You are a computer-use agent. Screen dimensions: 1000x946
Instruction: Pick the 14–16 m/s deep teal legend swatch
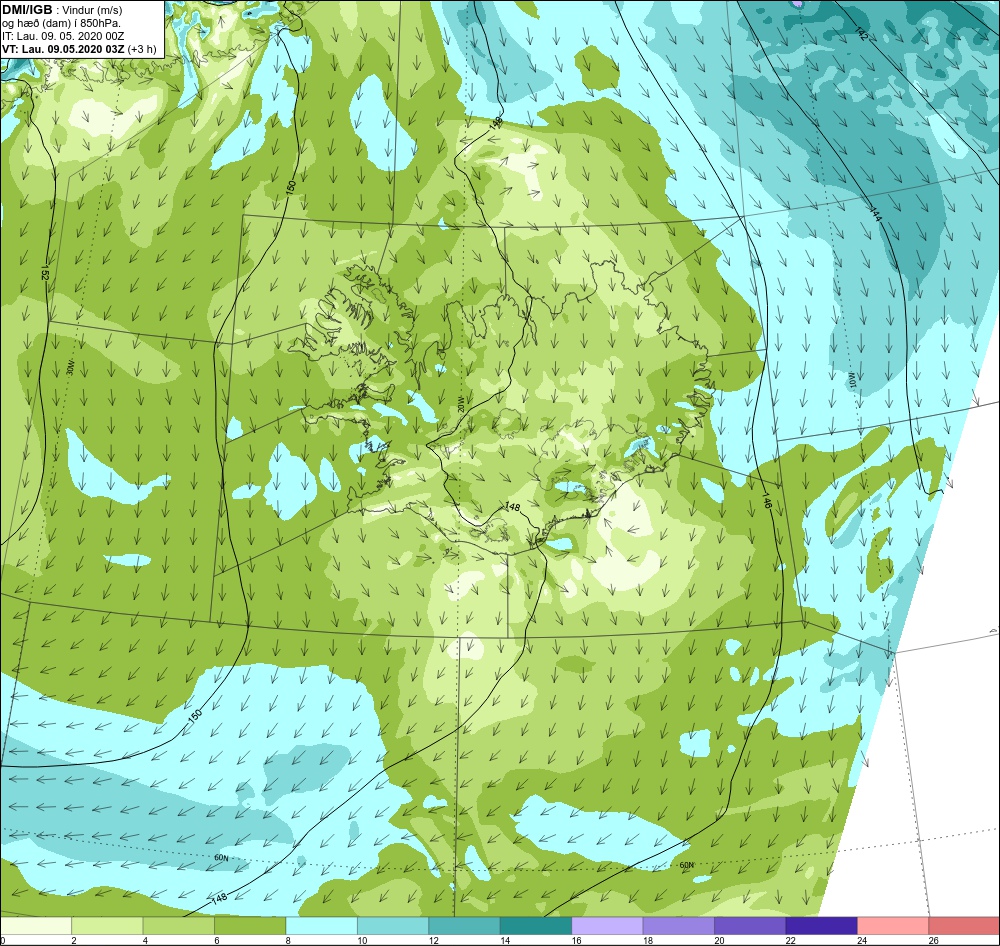click(536, 926)
